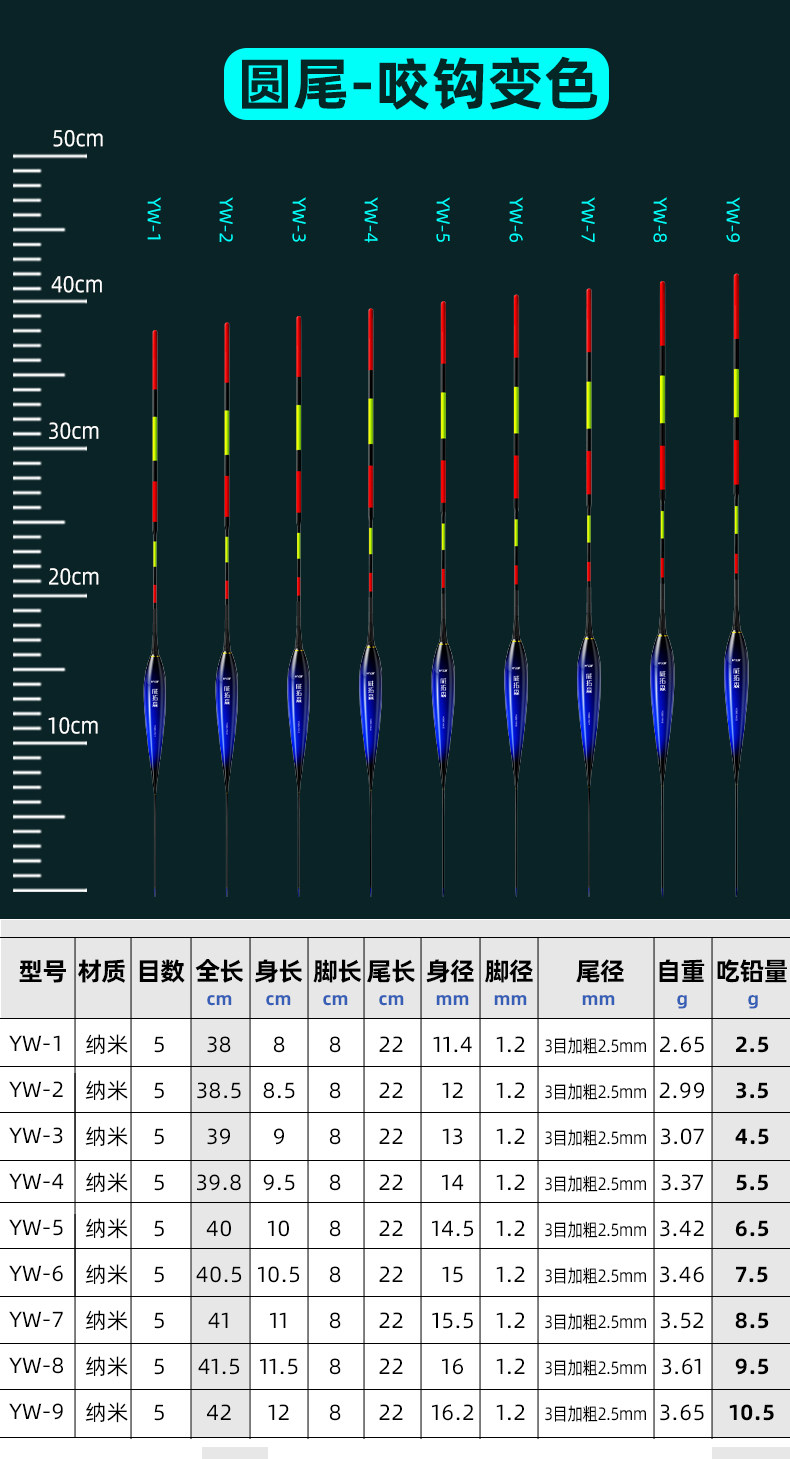Click the cyan YW-9 label above the floats
This screenshot has height=1459, width=790.
click(x=733, y=219)
